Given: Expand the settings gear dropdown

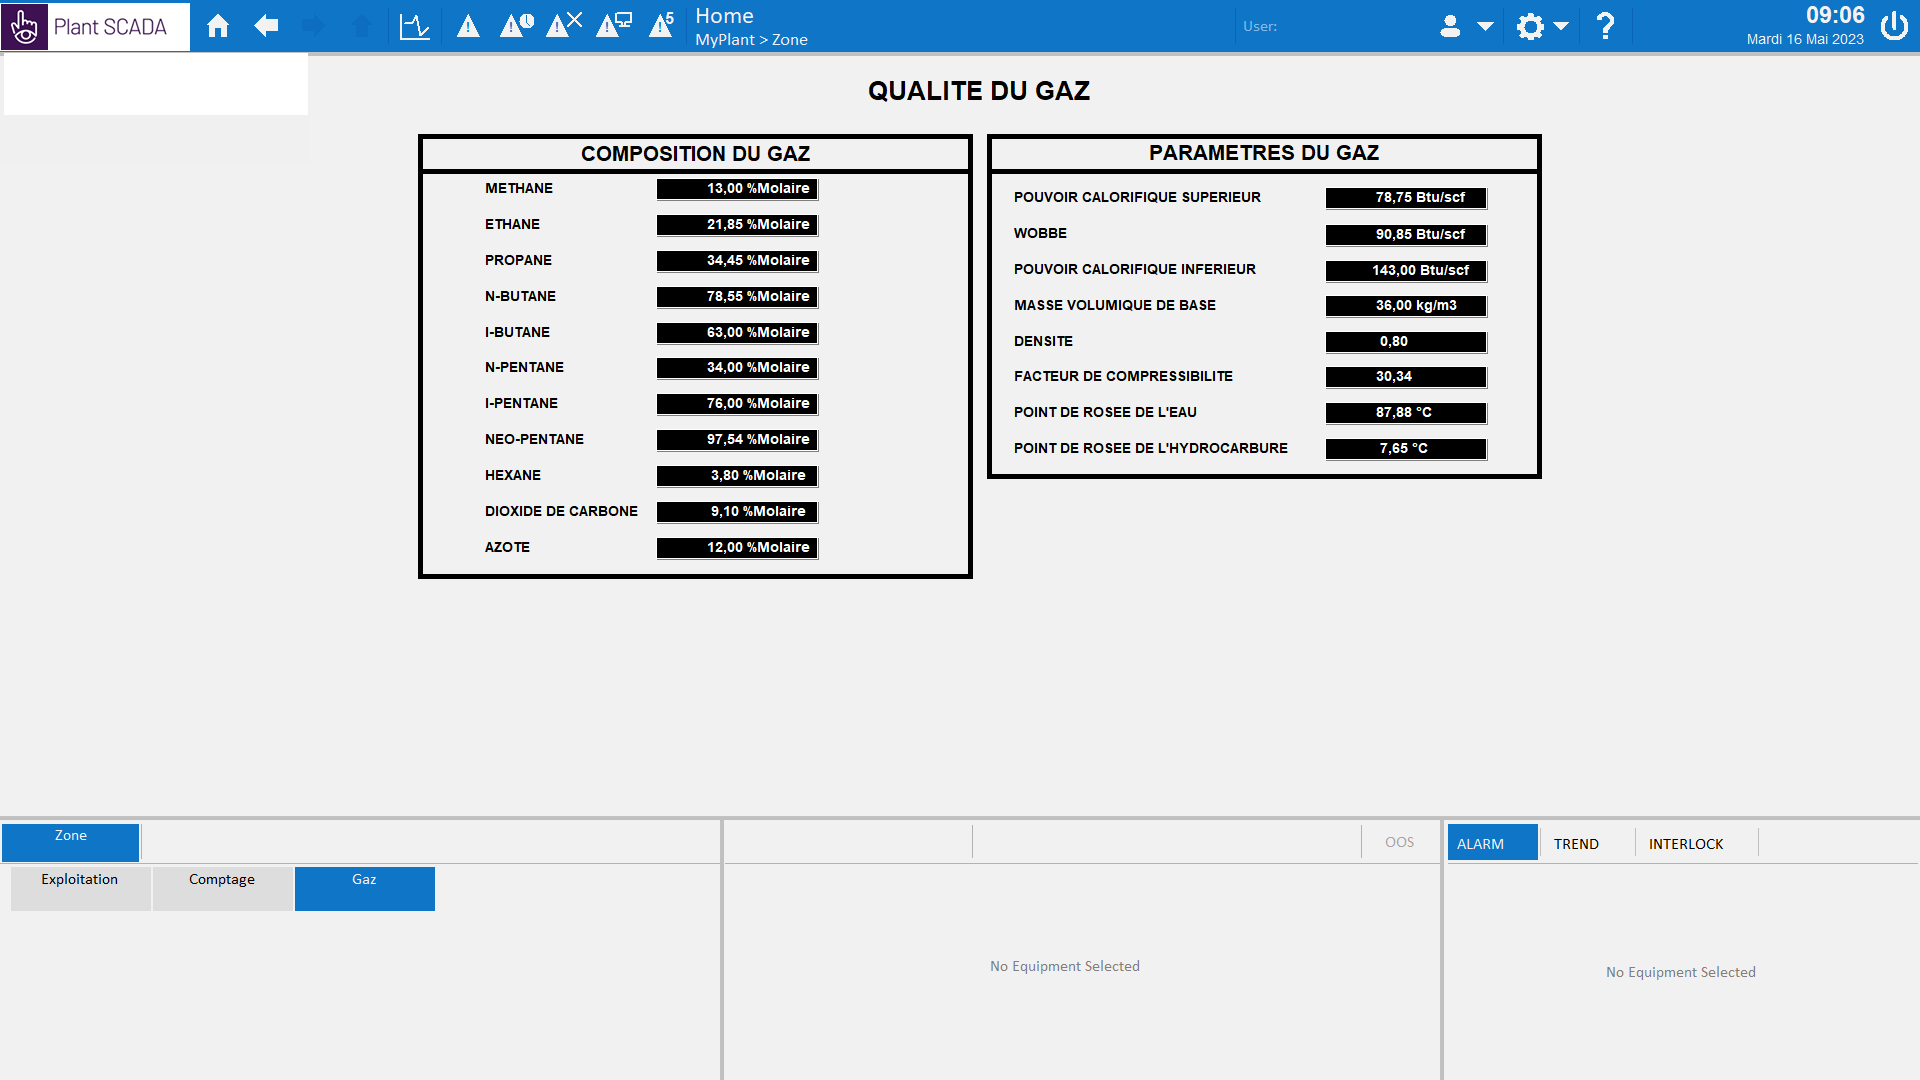Looking at the screenshot, I should tap(1542, 26).
